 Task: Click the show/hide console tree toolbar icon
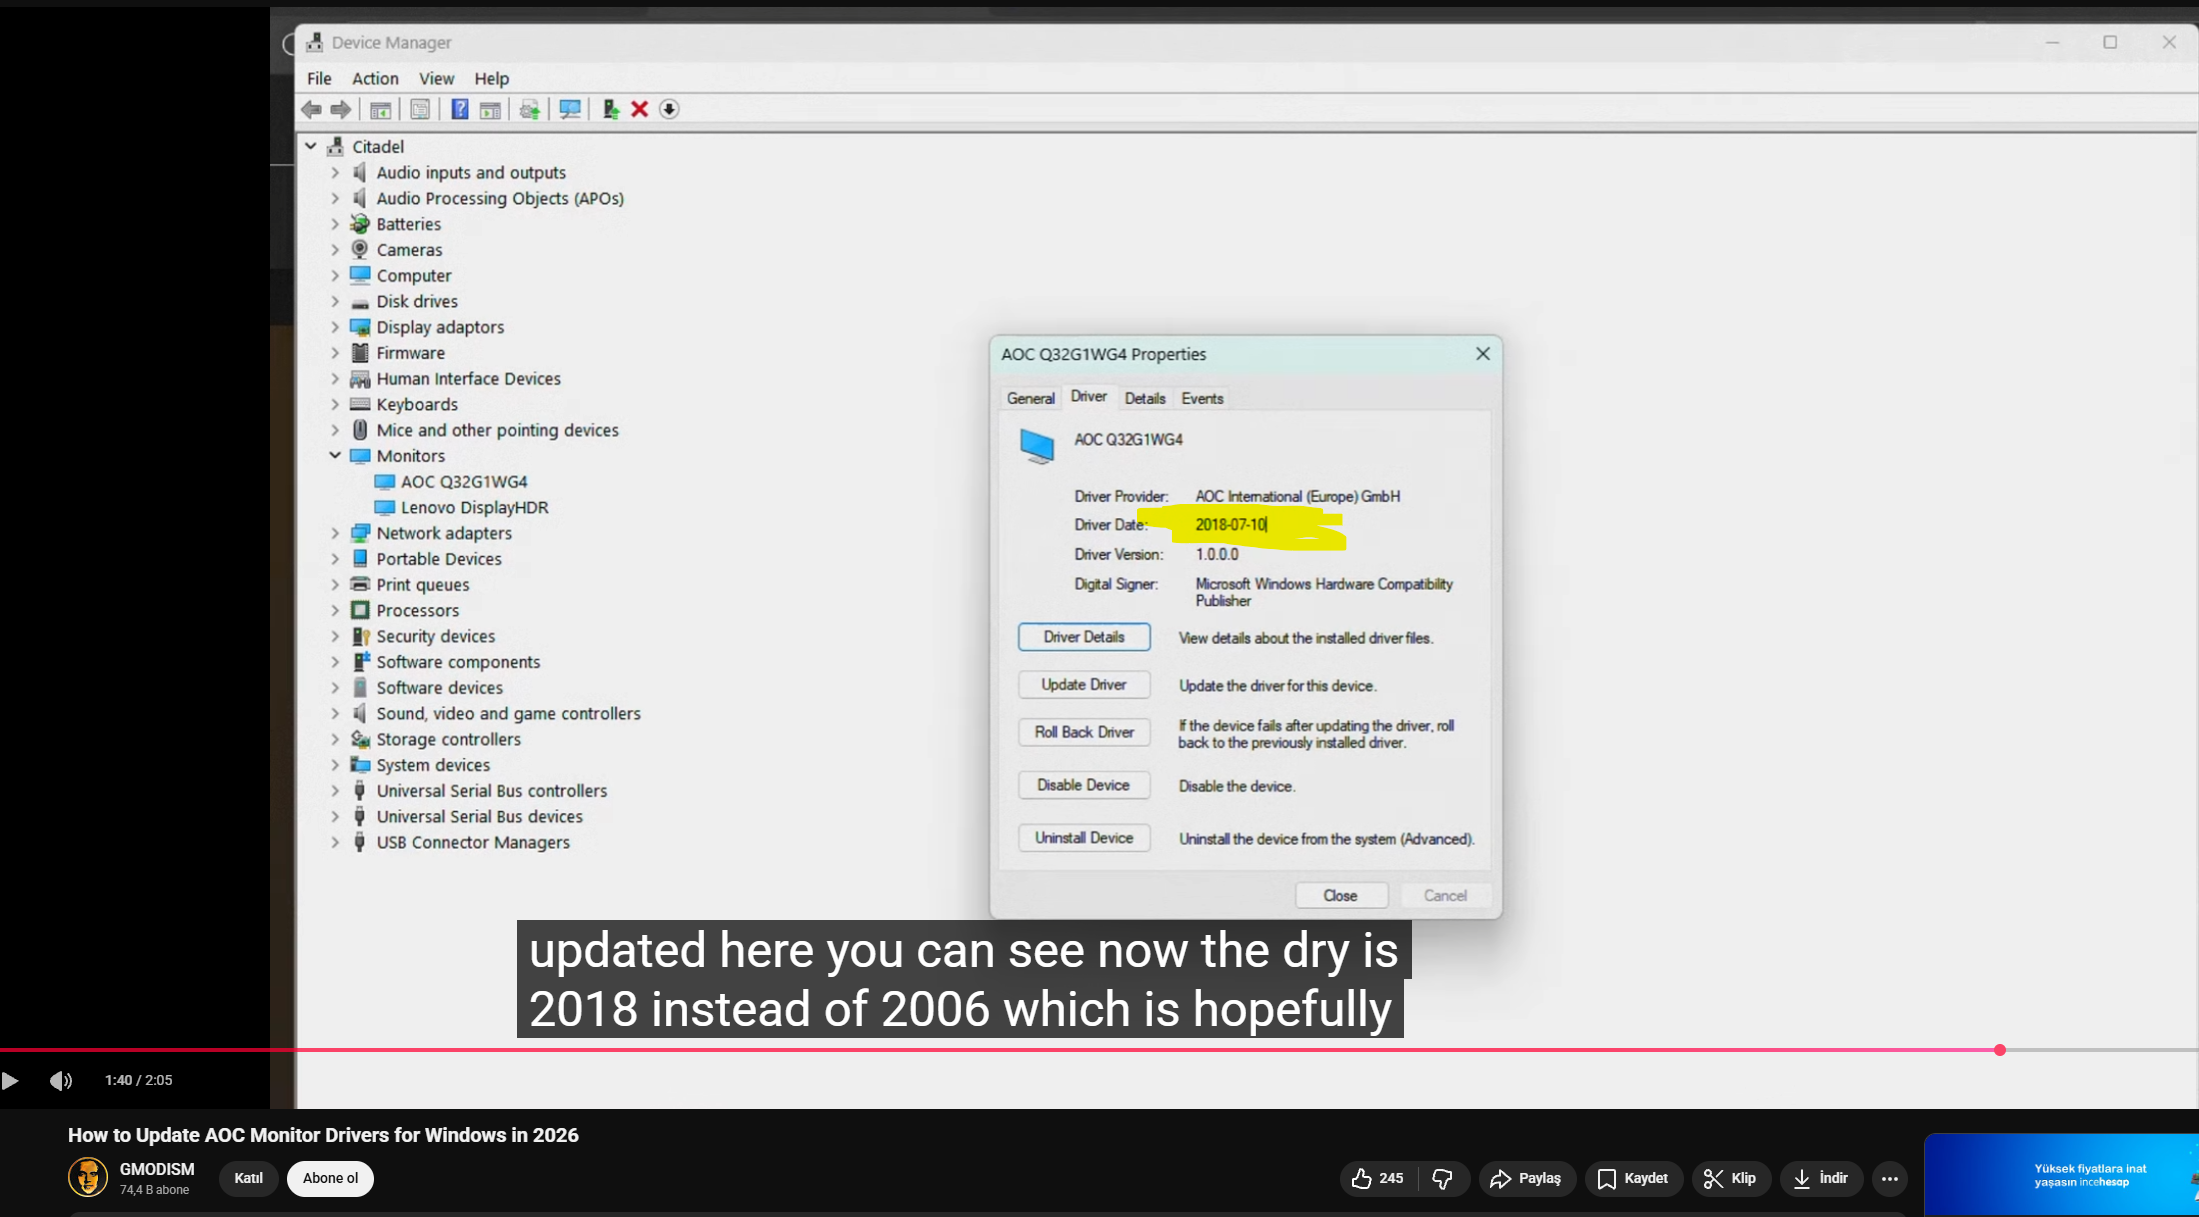pos(380,109)
